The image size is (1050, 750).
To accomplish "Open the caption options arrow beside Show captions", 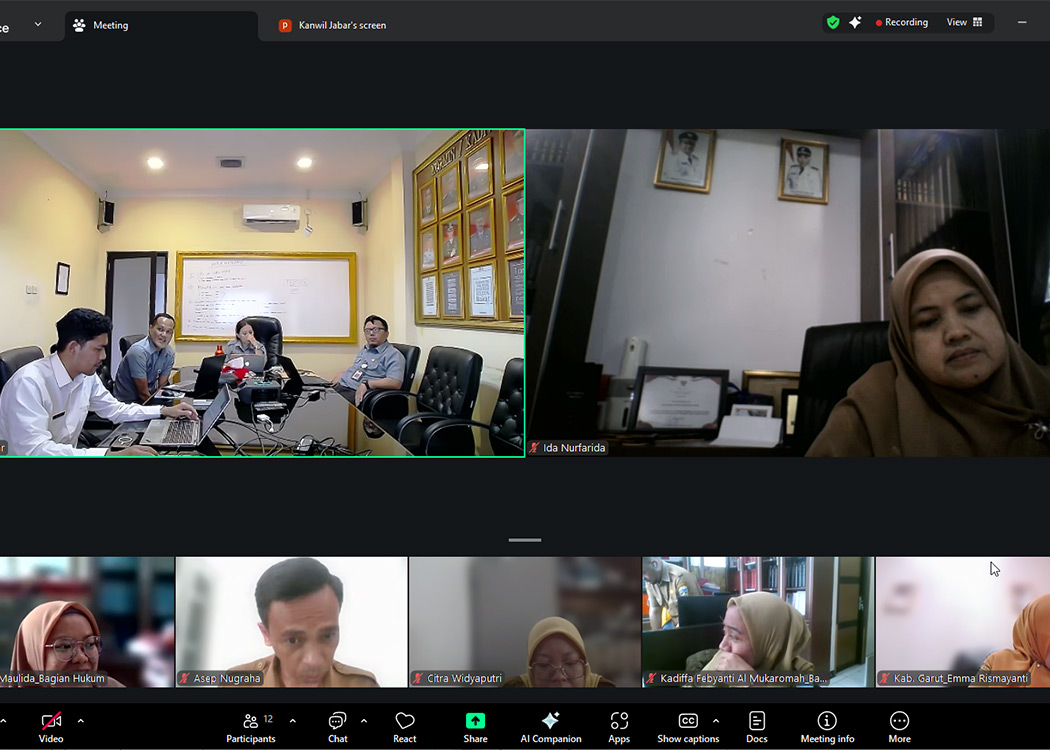I will pos(716,720).
